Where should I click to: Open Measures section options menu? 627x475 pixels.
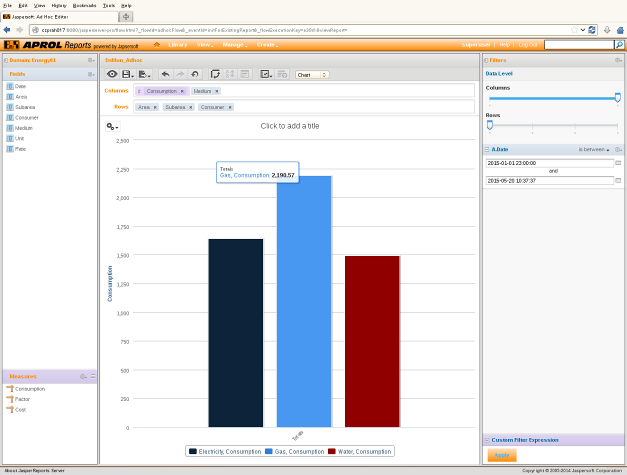coord(83,377)
